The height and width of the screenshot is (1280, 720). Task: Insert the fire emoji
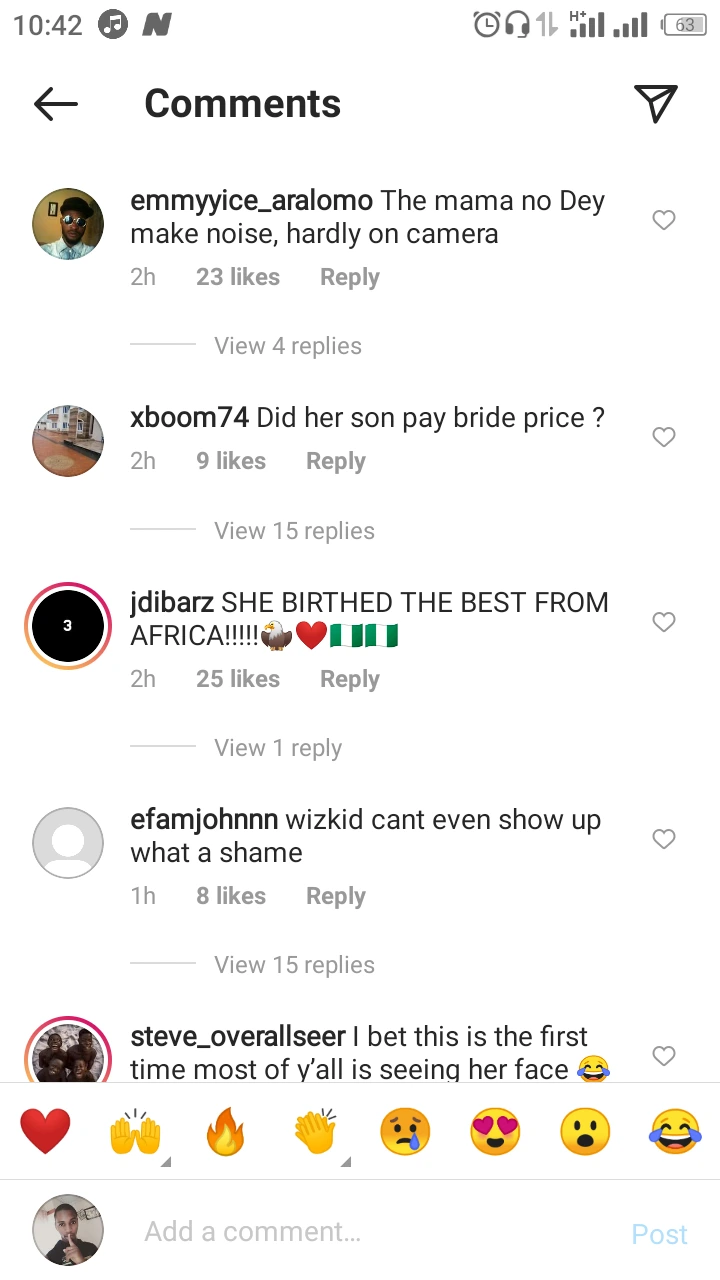(x=225, y=1132)
